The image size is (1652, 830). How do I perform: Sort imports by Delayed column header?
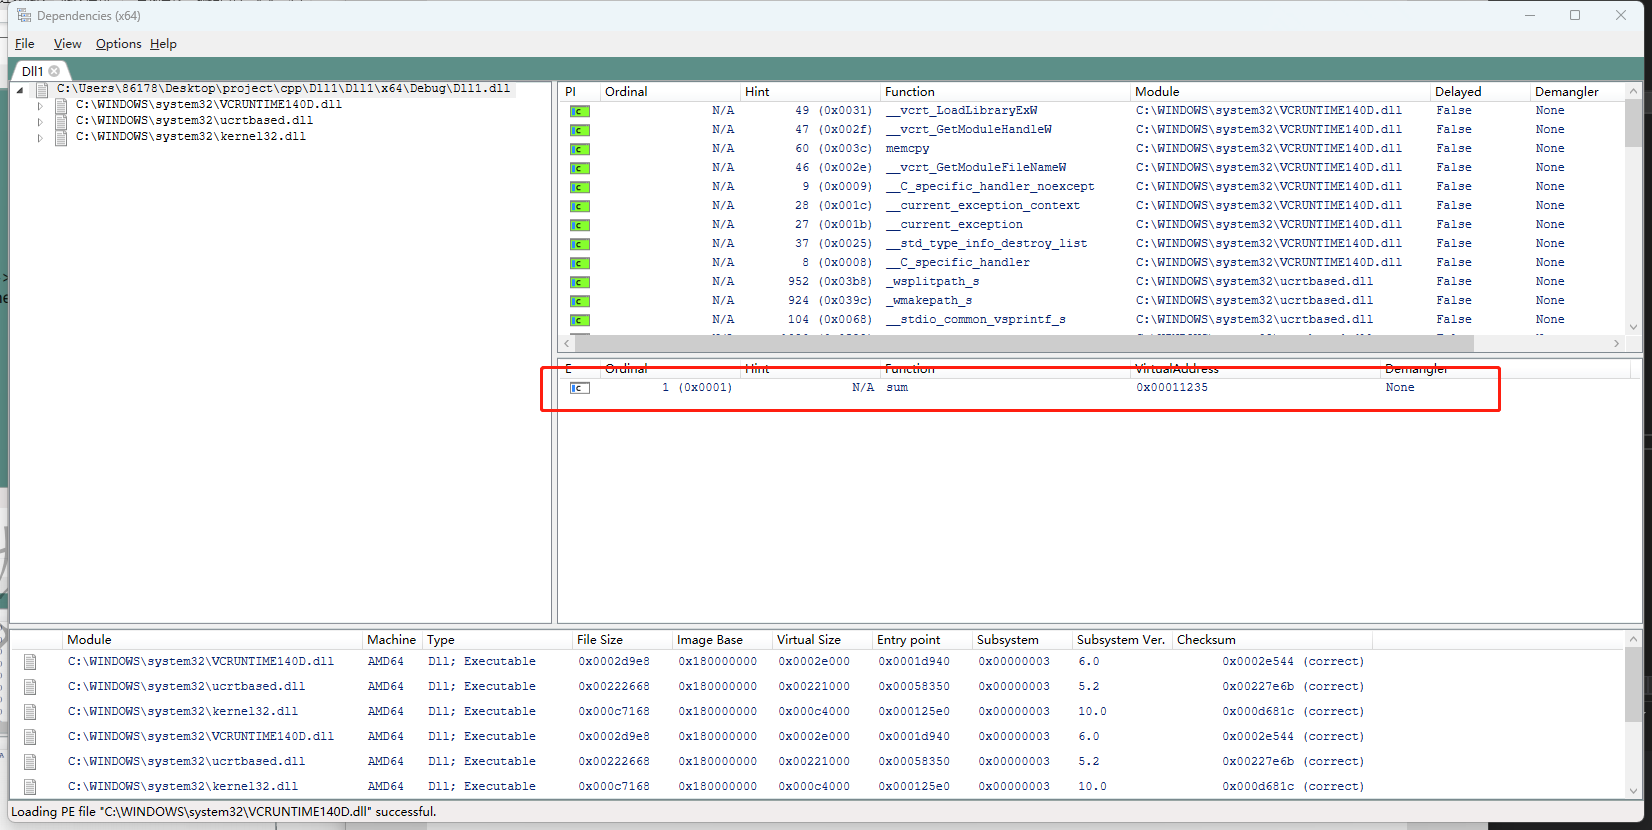pyautogui.click(x=1480, y=91)
